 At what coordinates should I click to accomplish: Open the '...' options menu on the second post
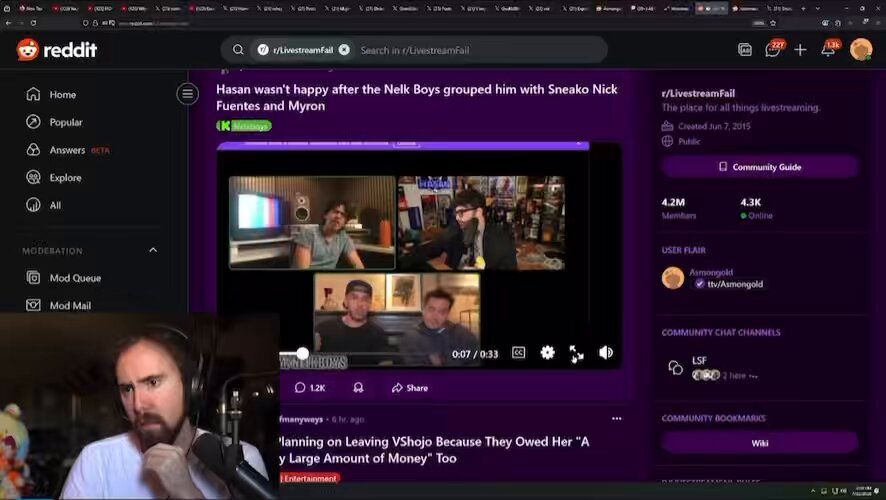tap(616, 419)
